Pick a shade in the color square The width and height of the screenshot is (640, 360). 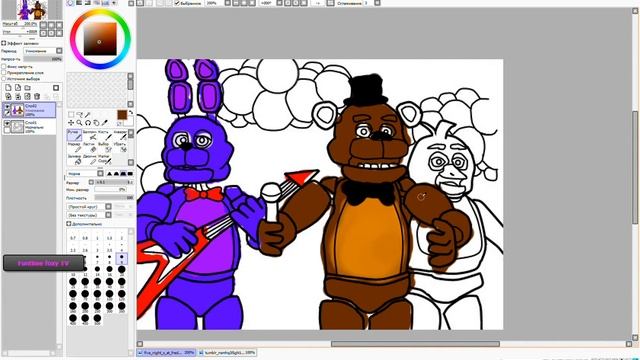[x=100, y=39]
